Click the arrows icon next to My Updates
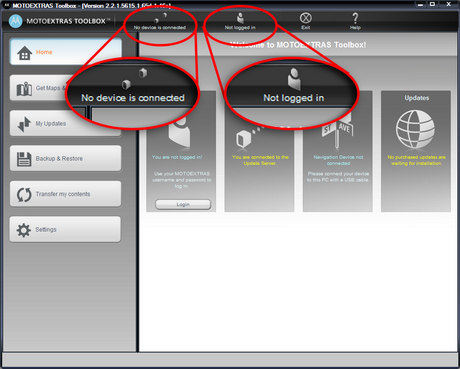460x369 pixels. pos(24,124)
